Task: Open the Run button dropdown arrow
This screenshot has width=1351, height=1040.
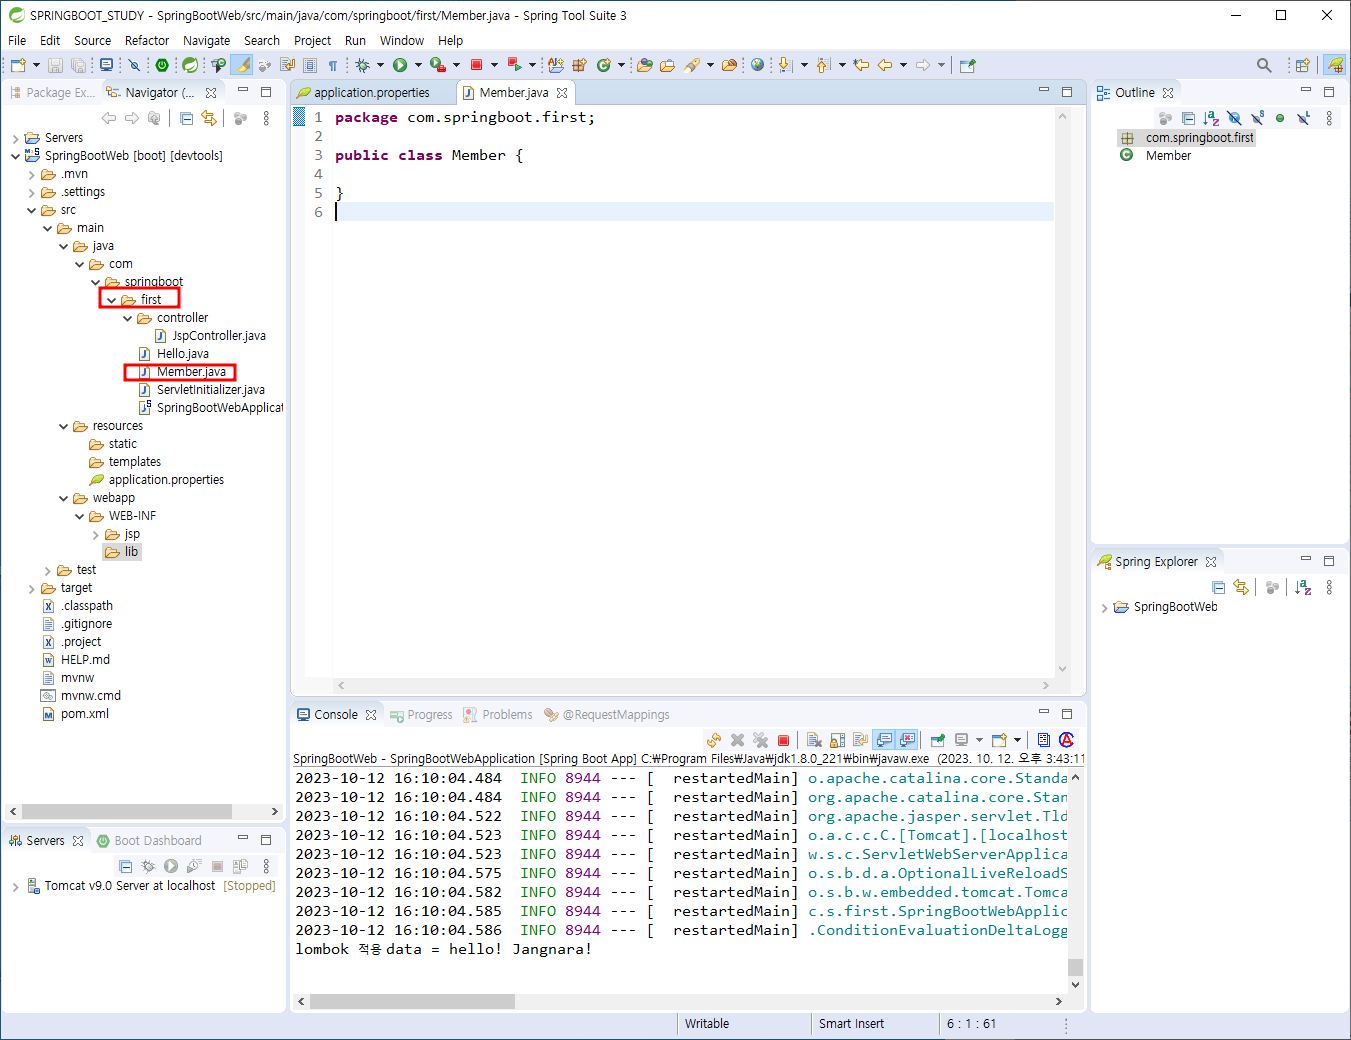Action: pyautogui.click(x=417, y=65)
